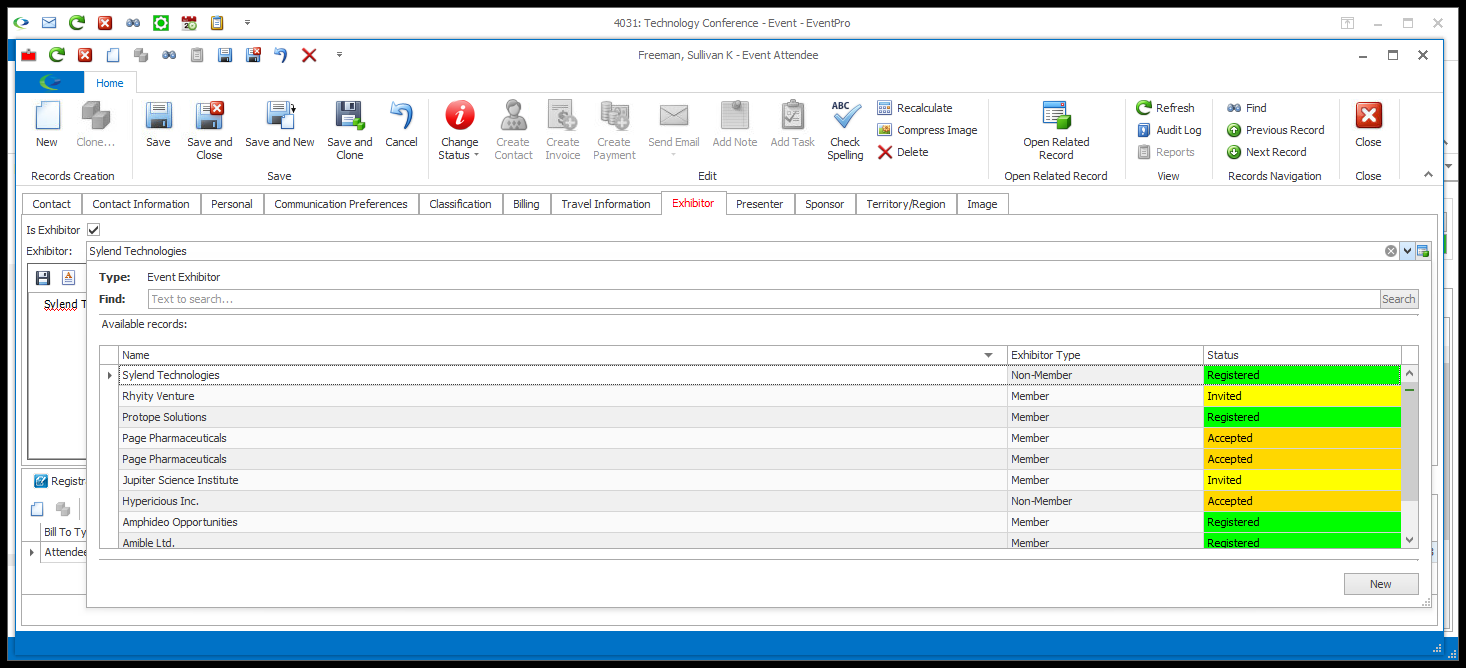This screenshot has width=1466, height=668.
Task: Open the Travel Information tab
Action: [x=606, y=204]
